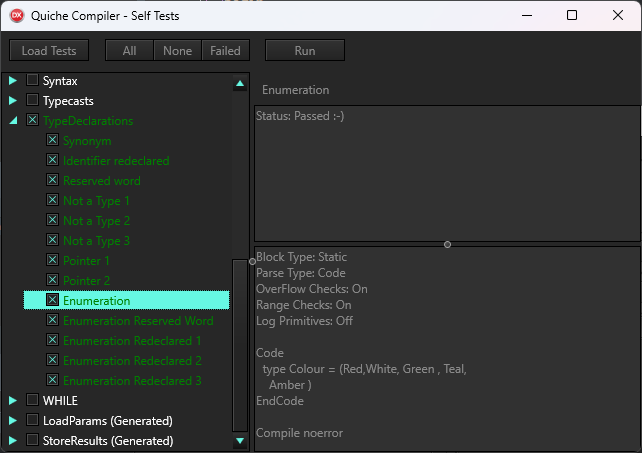
Task: Expand StoreResults (Generated) group
Action: coord(13,440)
